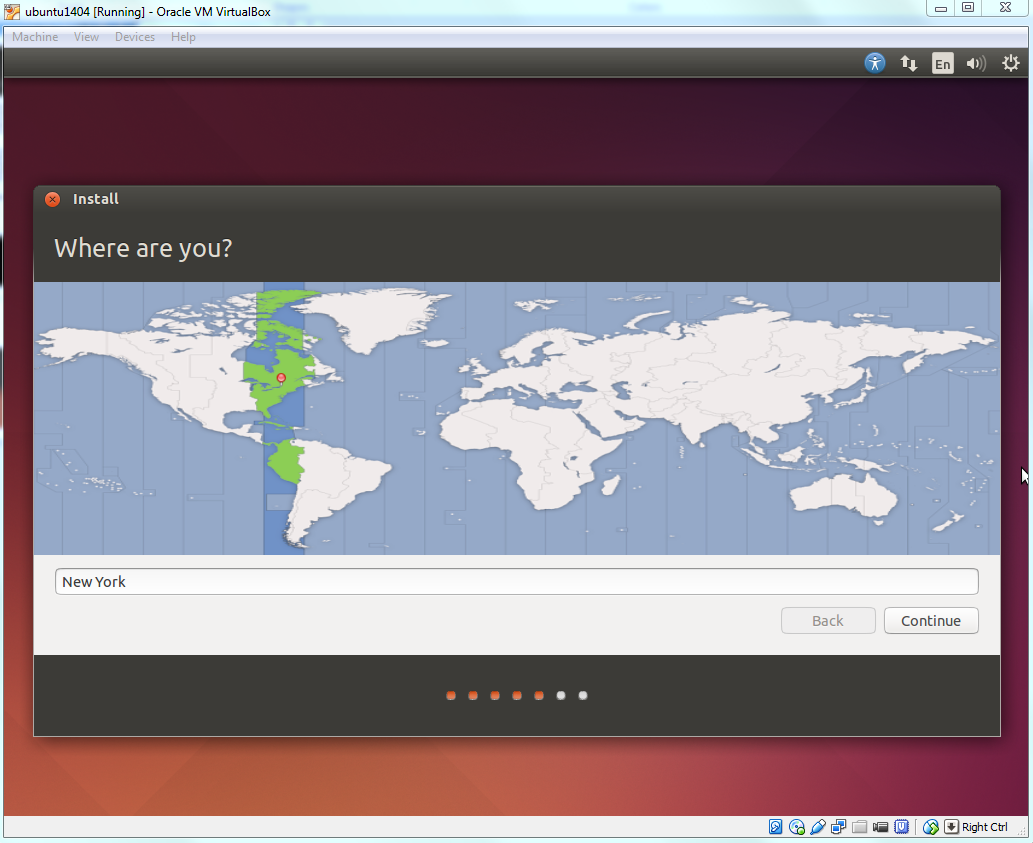Open the sound volume indicator

pos(976,63)
